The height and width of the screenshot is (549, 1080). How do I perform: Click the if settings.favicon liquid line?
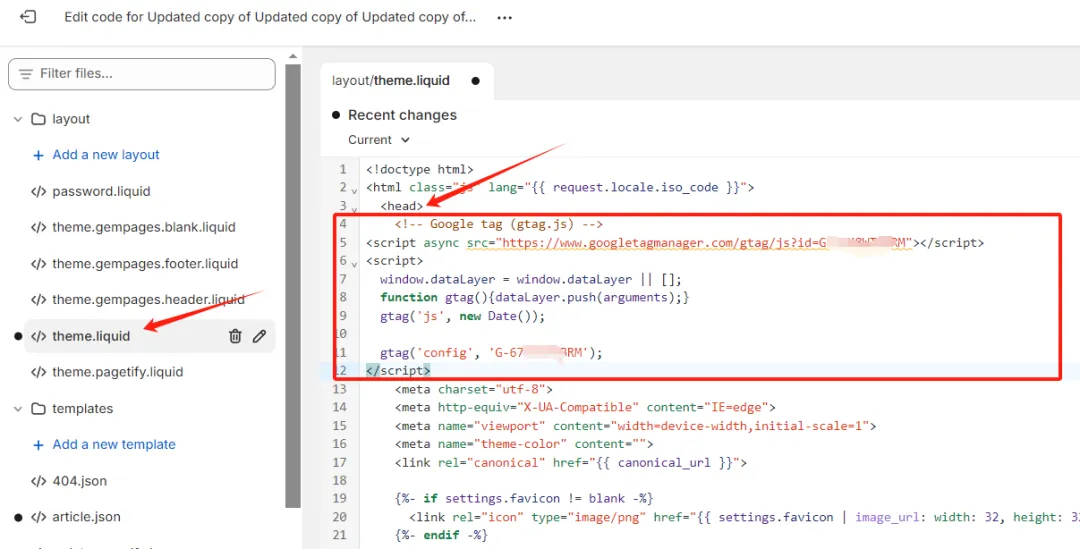tap(523, 499)
